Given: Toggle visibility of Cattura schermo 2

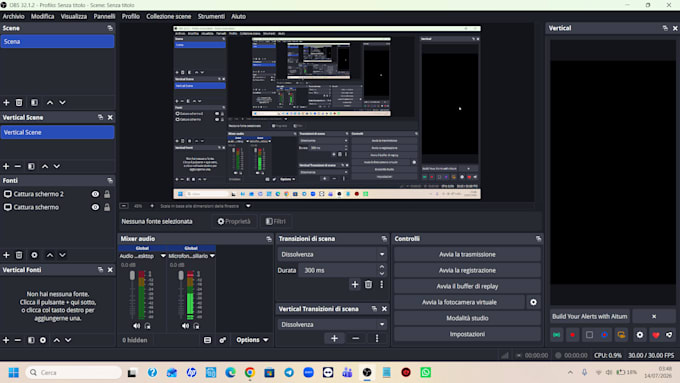Looking at the screenshot, I should click(95, 194).
